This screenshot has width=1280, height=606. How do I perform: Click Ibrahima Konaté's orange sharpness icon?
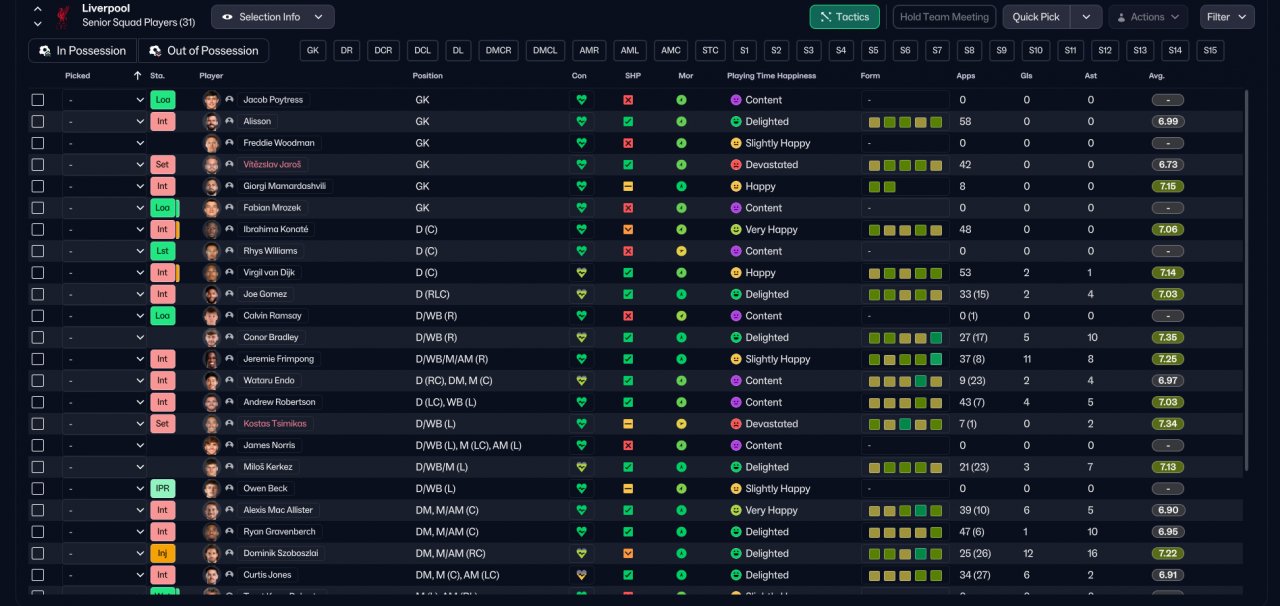tap(628, 229)
